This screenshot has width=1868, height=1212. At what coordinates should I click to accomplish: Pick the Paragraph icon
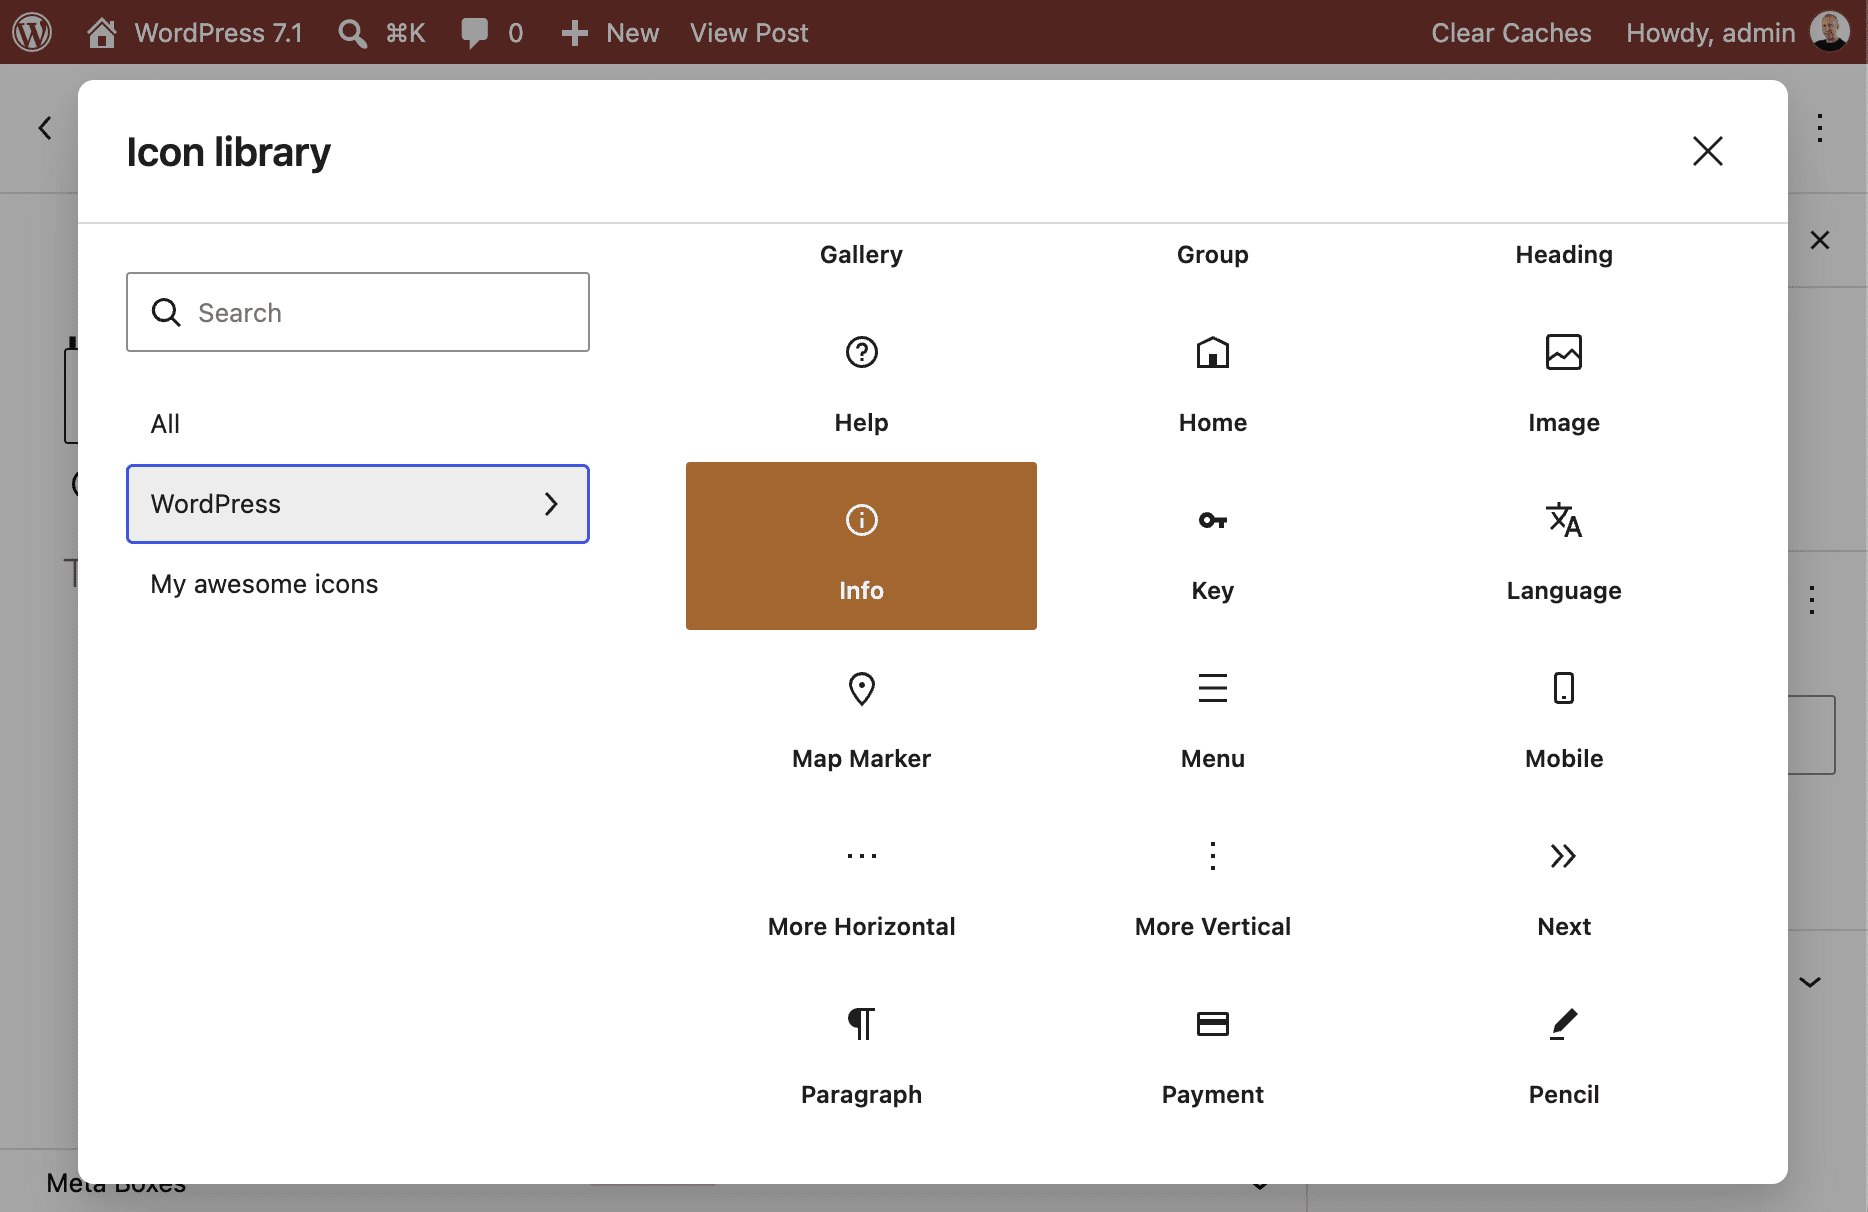861,1050
